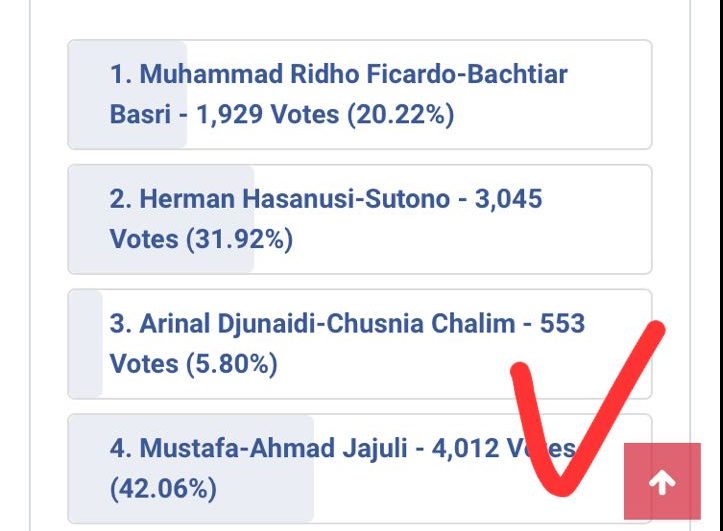Click the 31.92% percentage text
Screen dimensions: 723x531
pyautogui.click(x=238, y=240)
